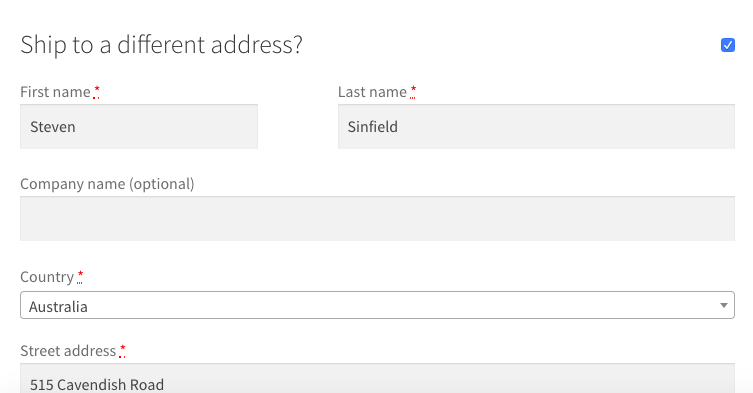Click the First name label text

pos(55,92)
